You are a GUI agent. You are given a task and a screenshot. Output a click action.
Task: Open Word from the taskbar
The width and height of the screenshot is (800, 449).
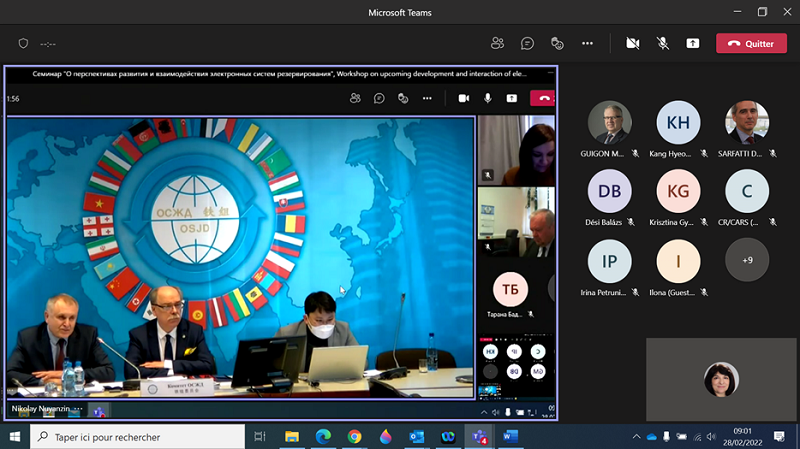coord(508,437)
